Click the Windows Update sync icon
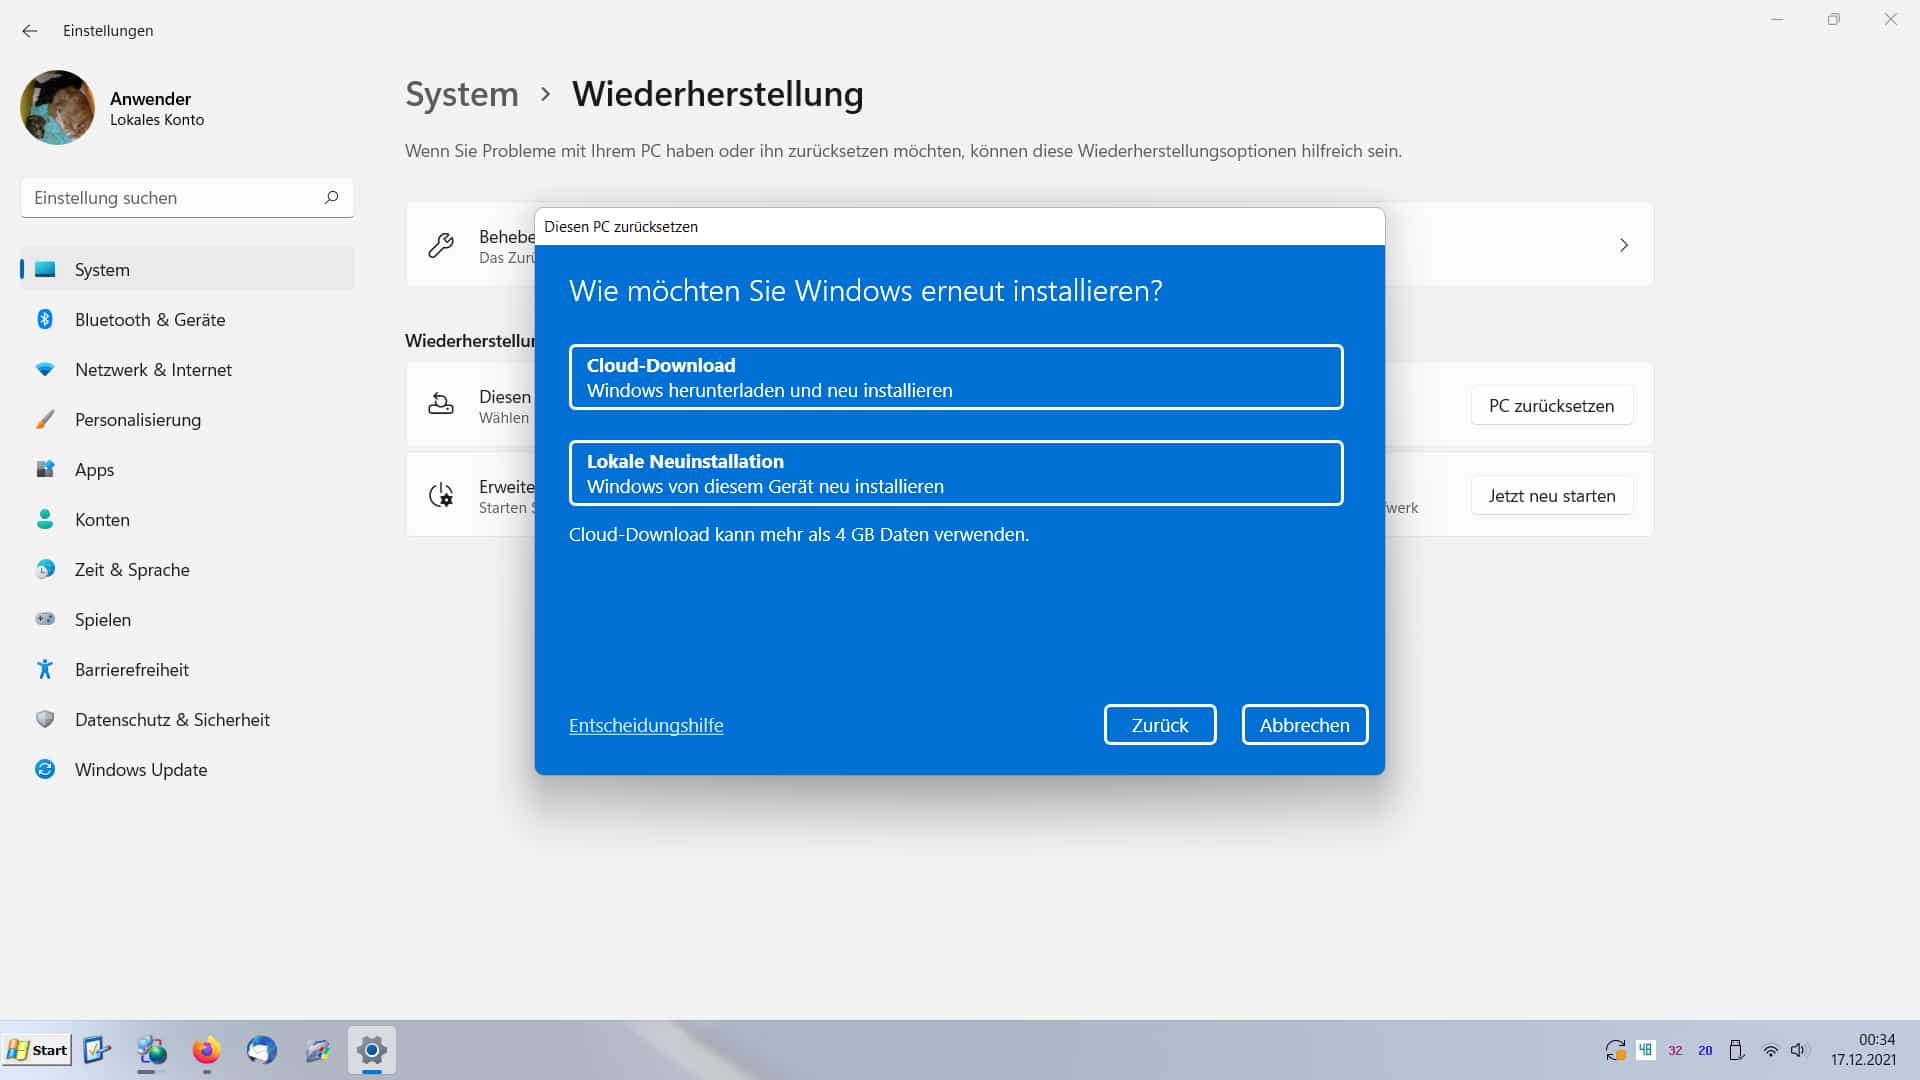The image size is (1920, 1080). [45, 769]
